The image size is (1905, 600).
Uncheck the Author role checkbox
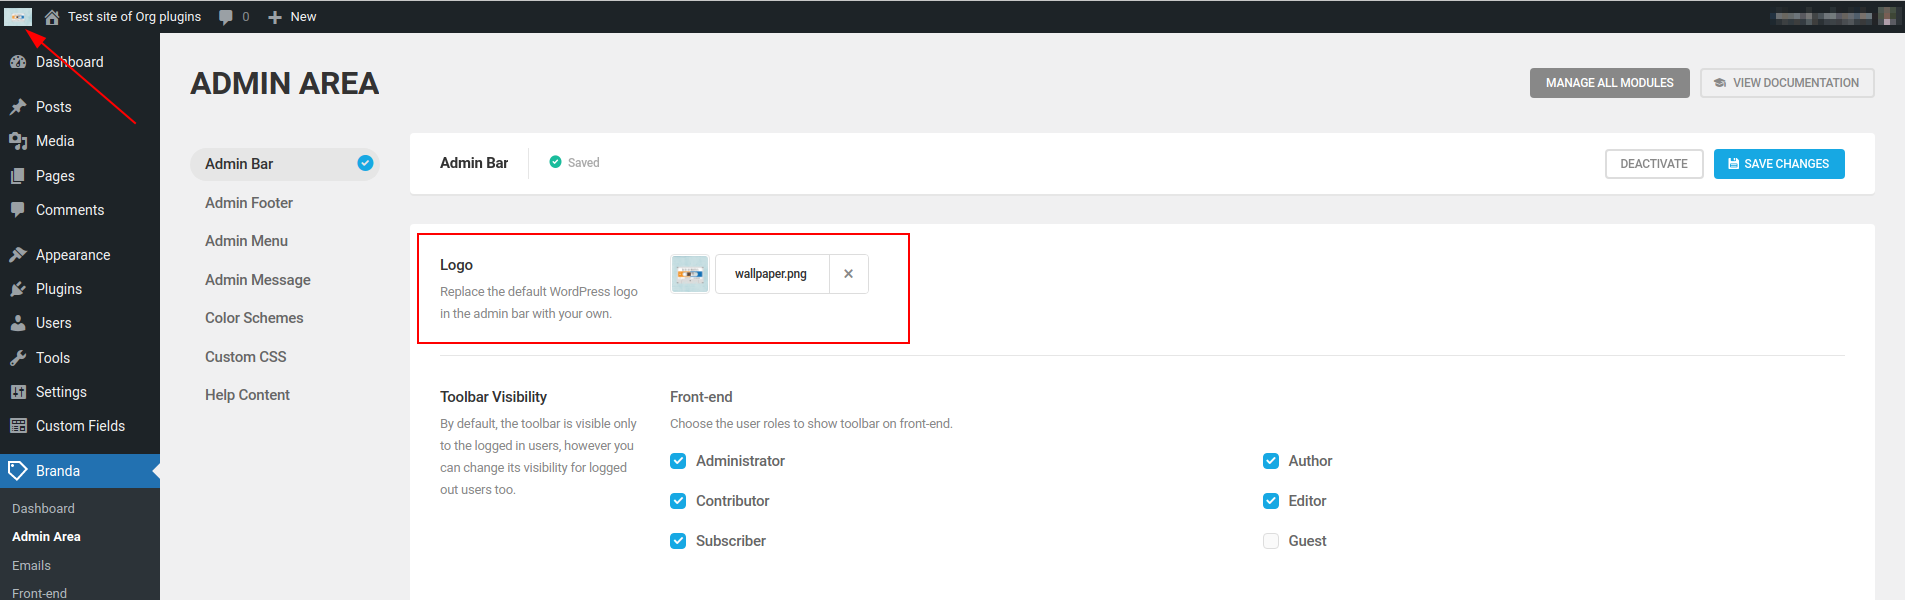coord(1271,461)
